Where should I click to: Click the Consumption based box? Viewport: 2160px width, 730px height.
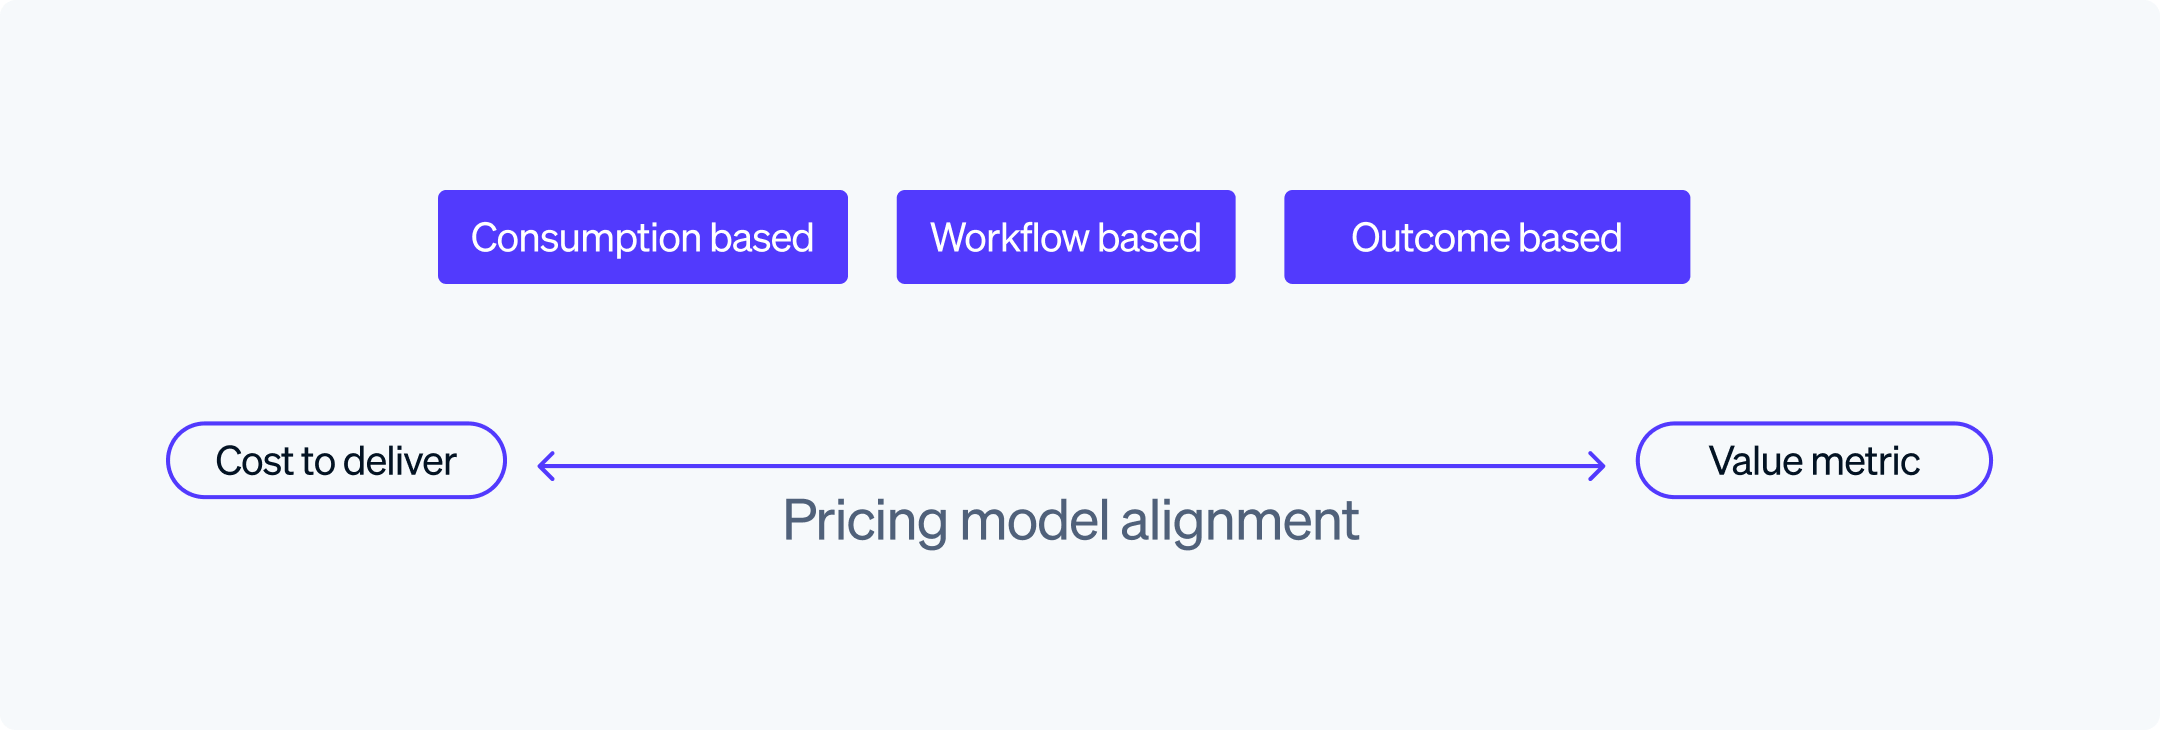pos(642,237)
